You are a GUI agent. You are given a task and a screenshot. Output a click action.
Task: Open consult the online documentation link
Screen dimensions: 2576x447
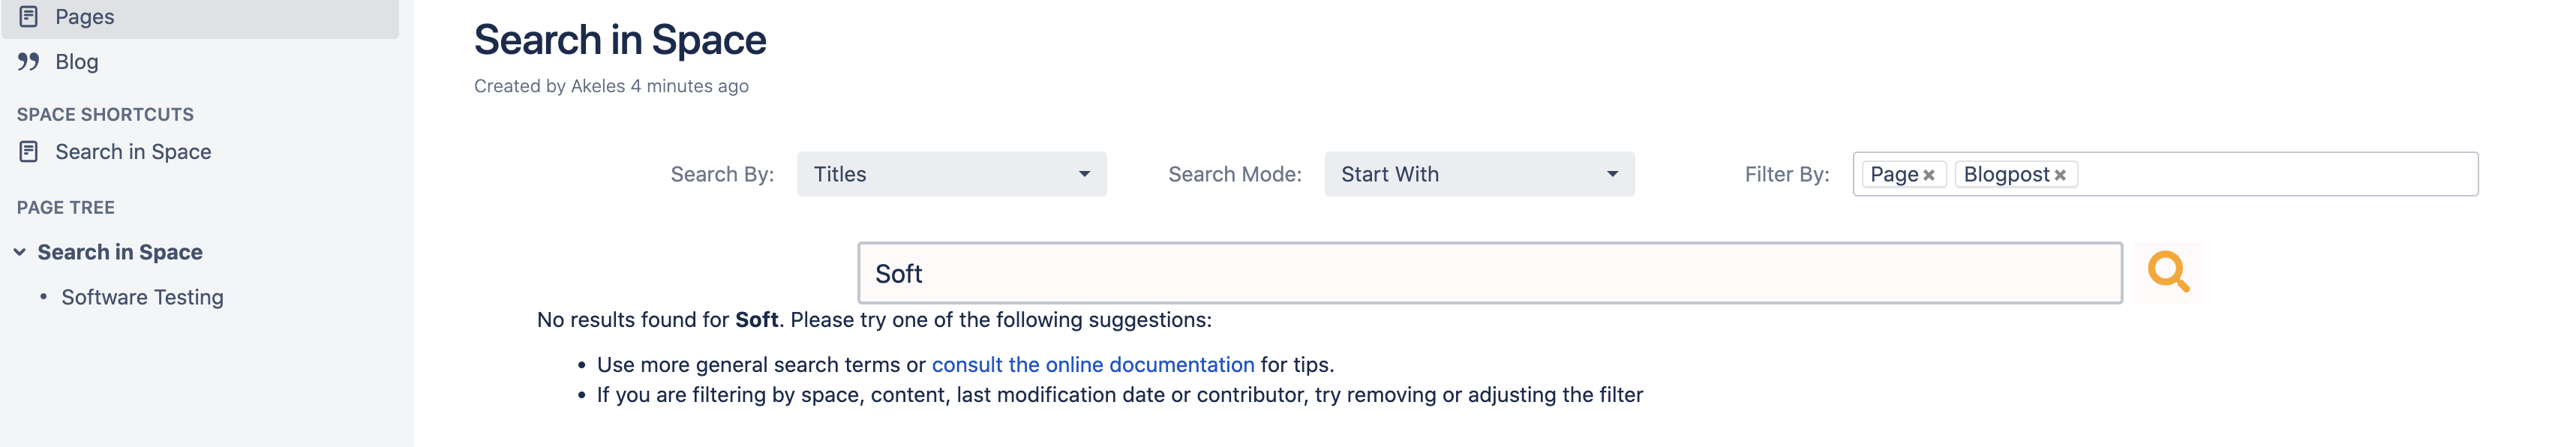[1092, 365]
